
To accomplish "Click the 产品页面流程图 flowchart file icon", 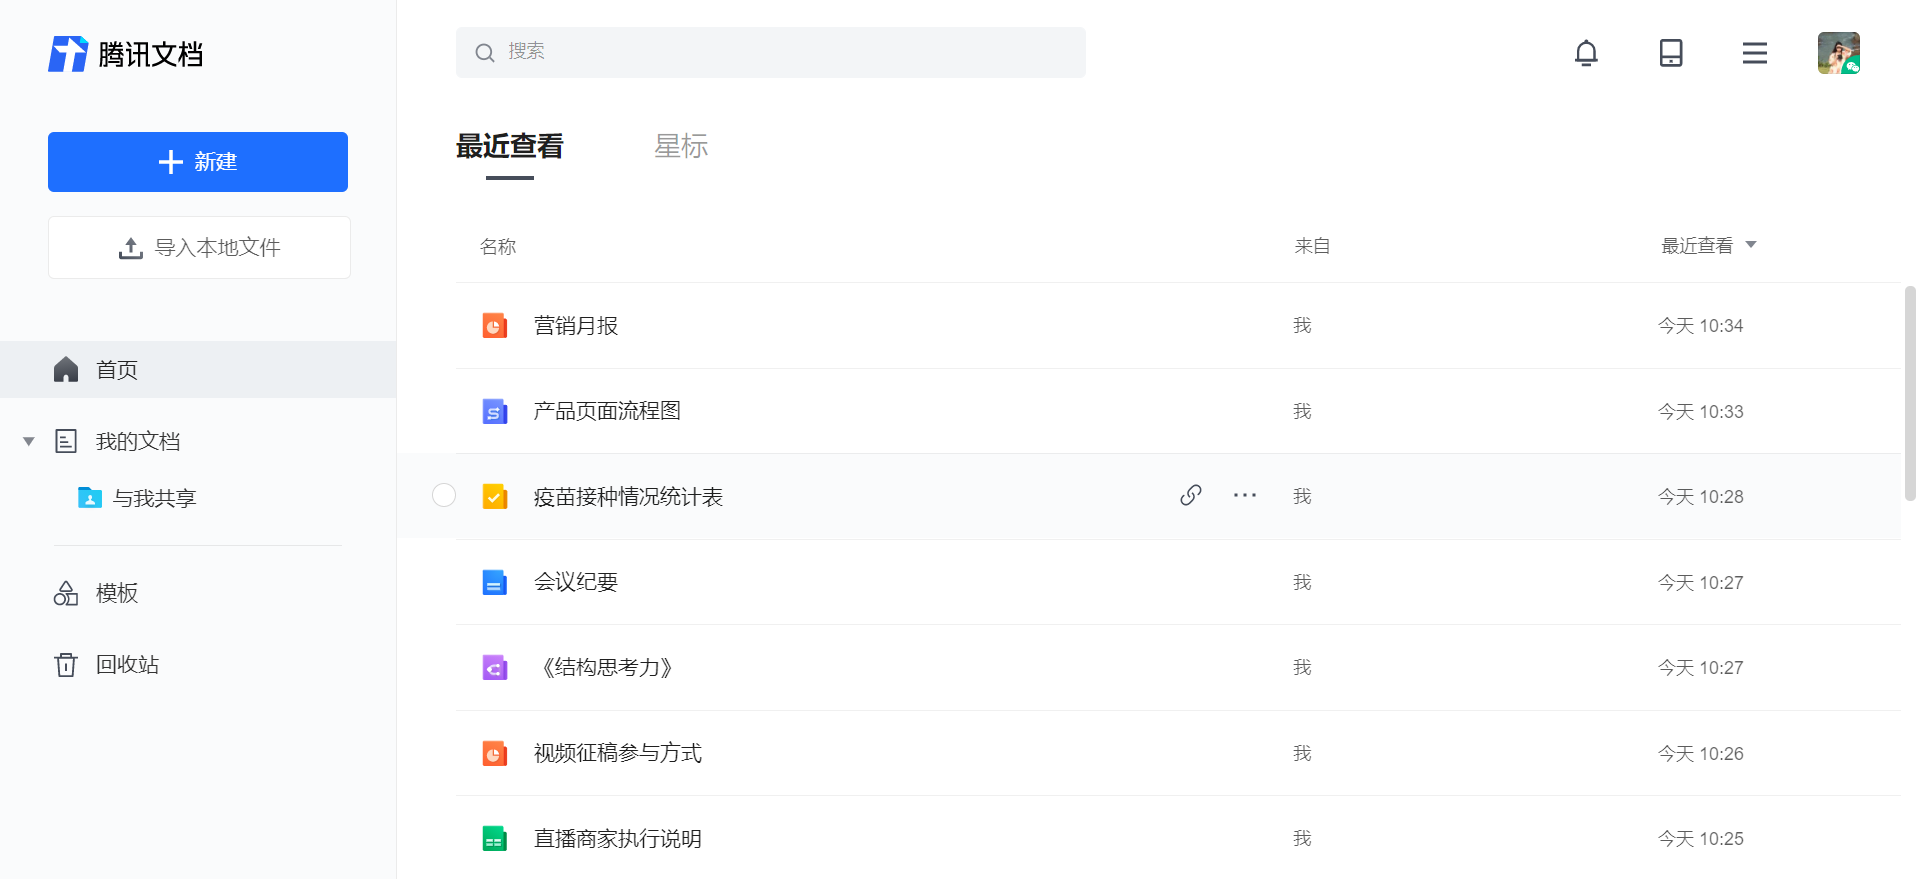I will coord(495,411).
